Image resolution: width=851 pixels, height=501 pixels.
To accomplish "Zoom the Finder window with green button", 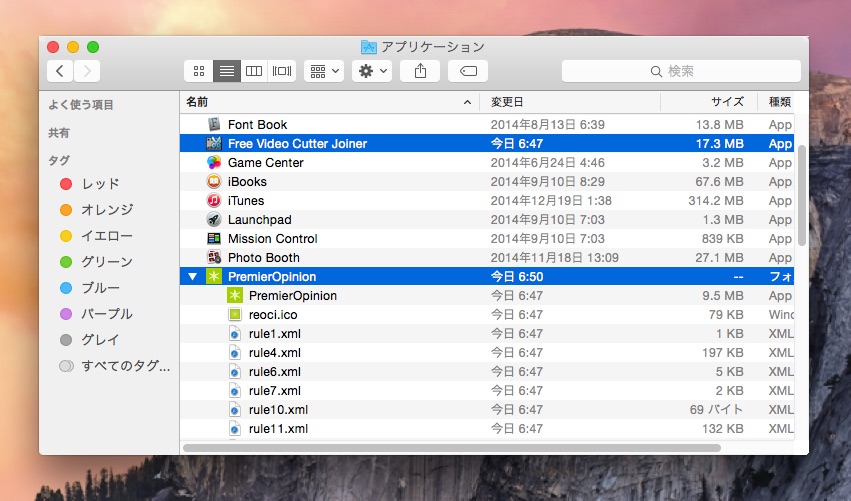I will pyautogui.click(x=93, y=47).
